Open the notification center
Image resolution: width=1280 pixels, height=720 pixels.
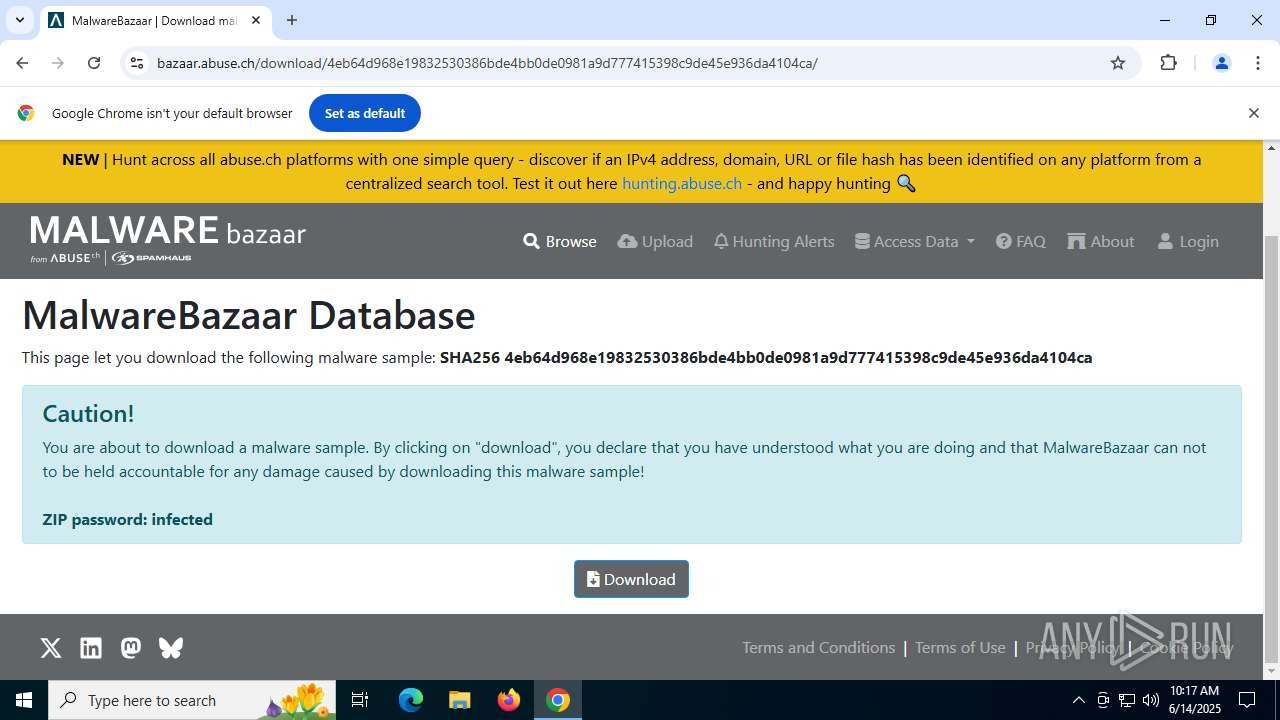[x=1247, y=700]
